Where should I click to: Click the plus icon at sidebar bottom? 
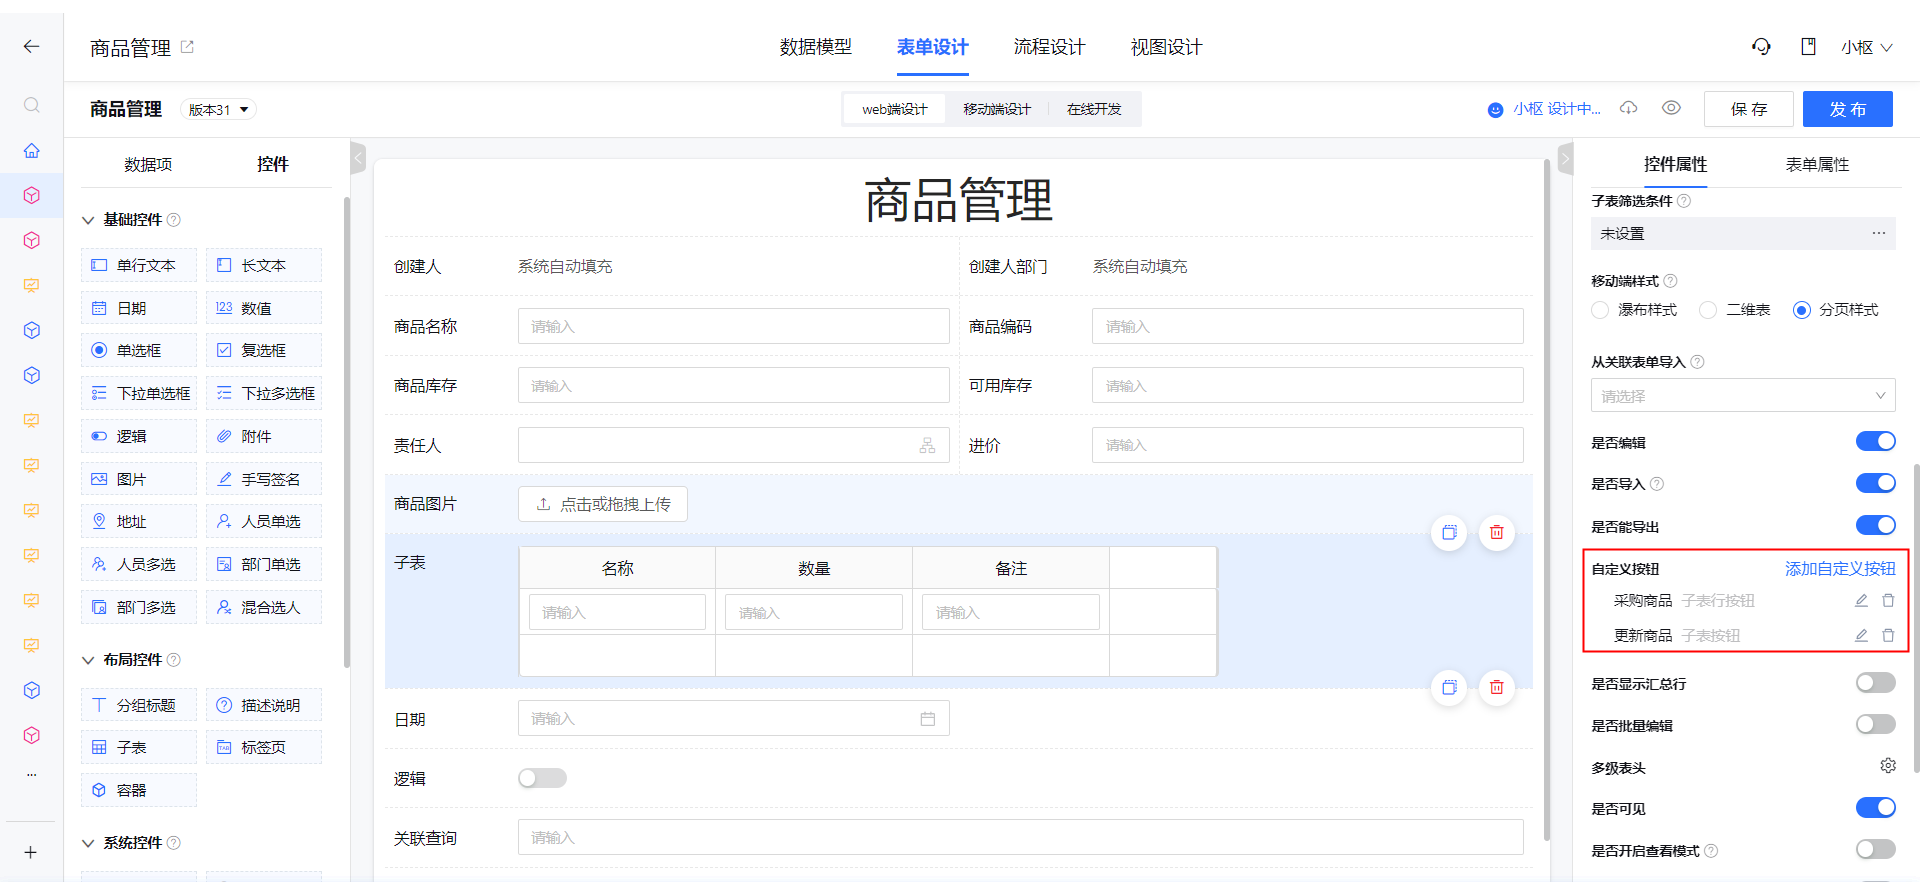coord(31,852)
